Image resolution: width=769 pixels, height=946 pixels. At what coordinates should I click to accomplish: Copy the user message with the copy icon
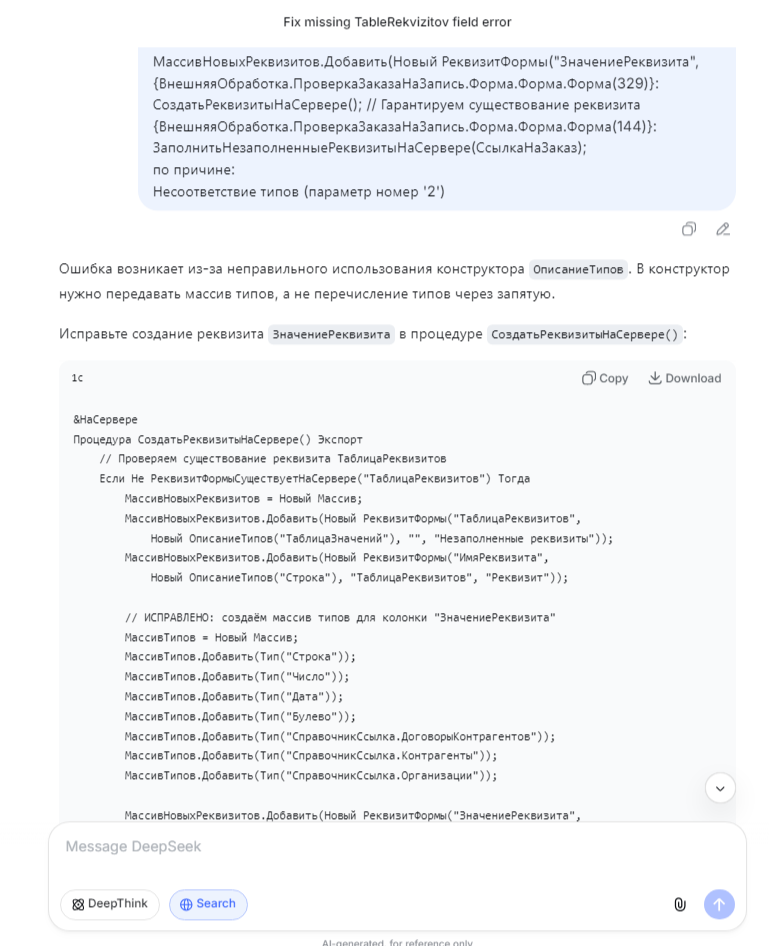coord(689,229)
